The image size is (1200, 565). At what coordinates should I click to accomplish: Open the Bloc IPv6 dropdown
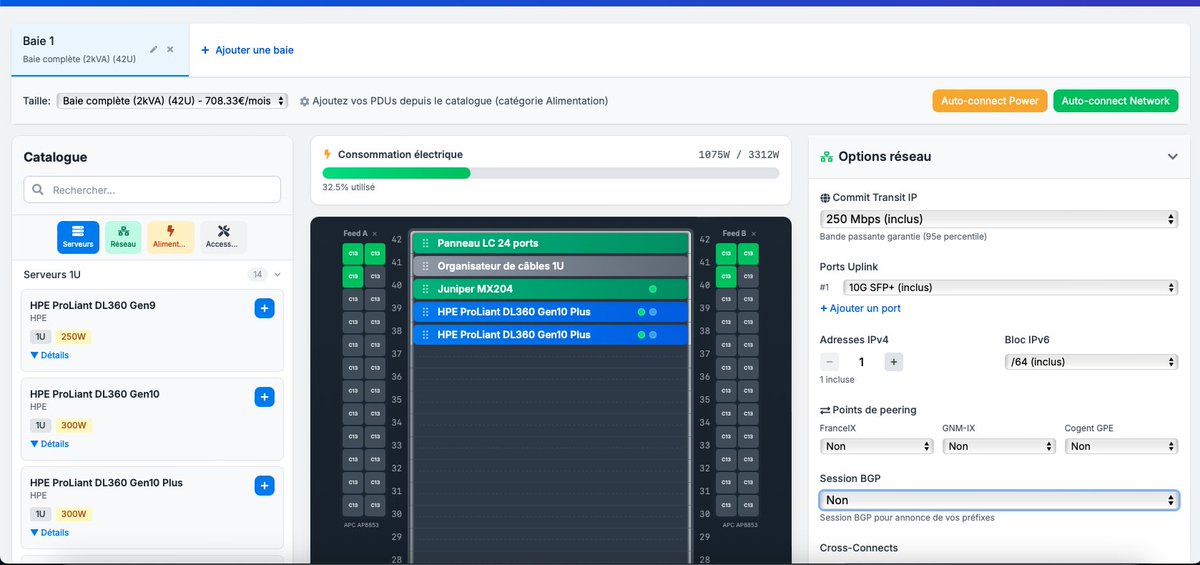[1091, 362]
